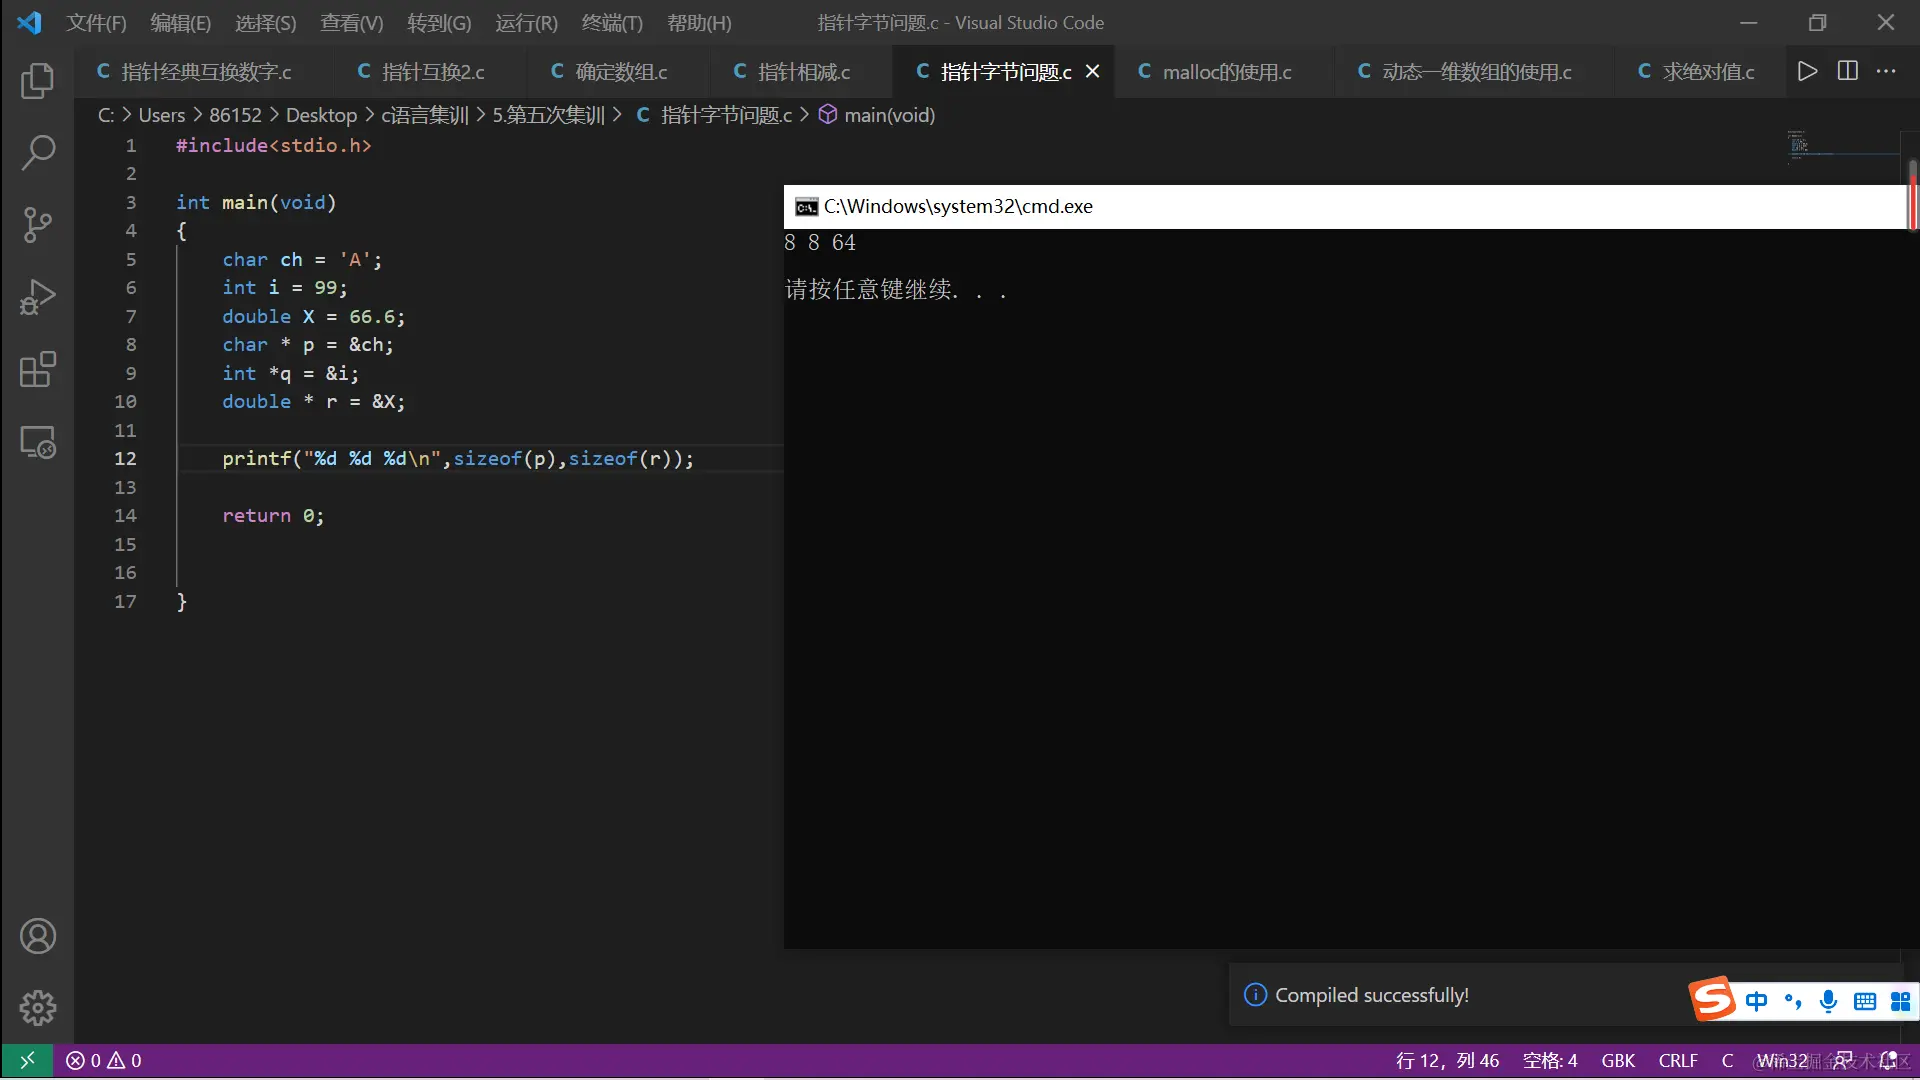Toggle the Sogou voice input microphone
This screenshot has width=1920, height=1080.
pos(1828,1001)
